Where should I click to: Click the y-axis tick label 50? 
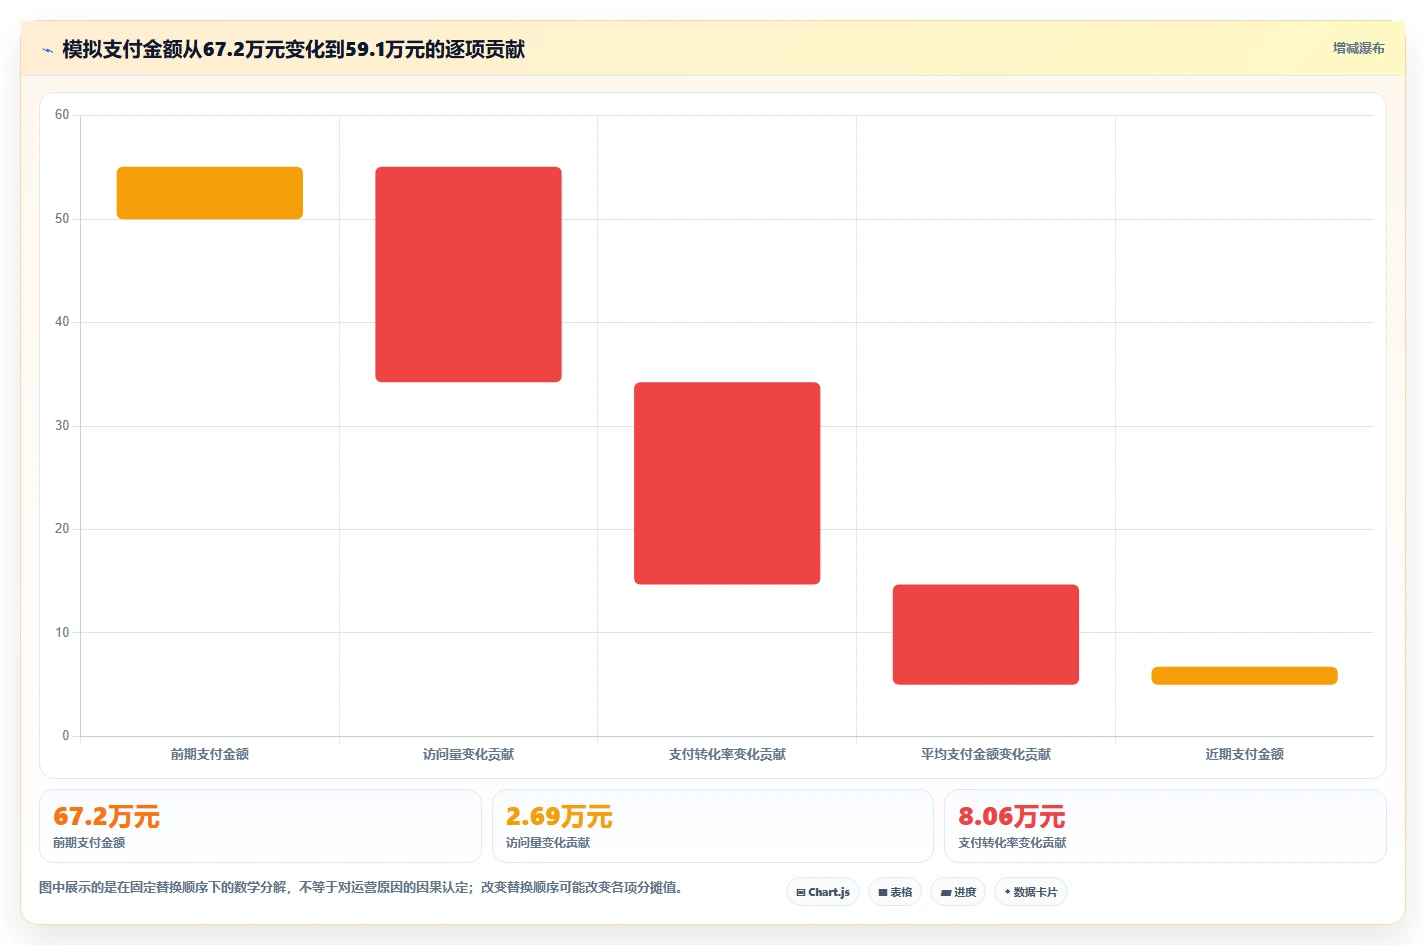[62, 219]
